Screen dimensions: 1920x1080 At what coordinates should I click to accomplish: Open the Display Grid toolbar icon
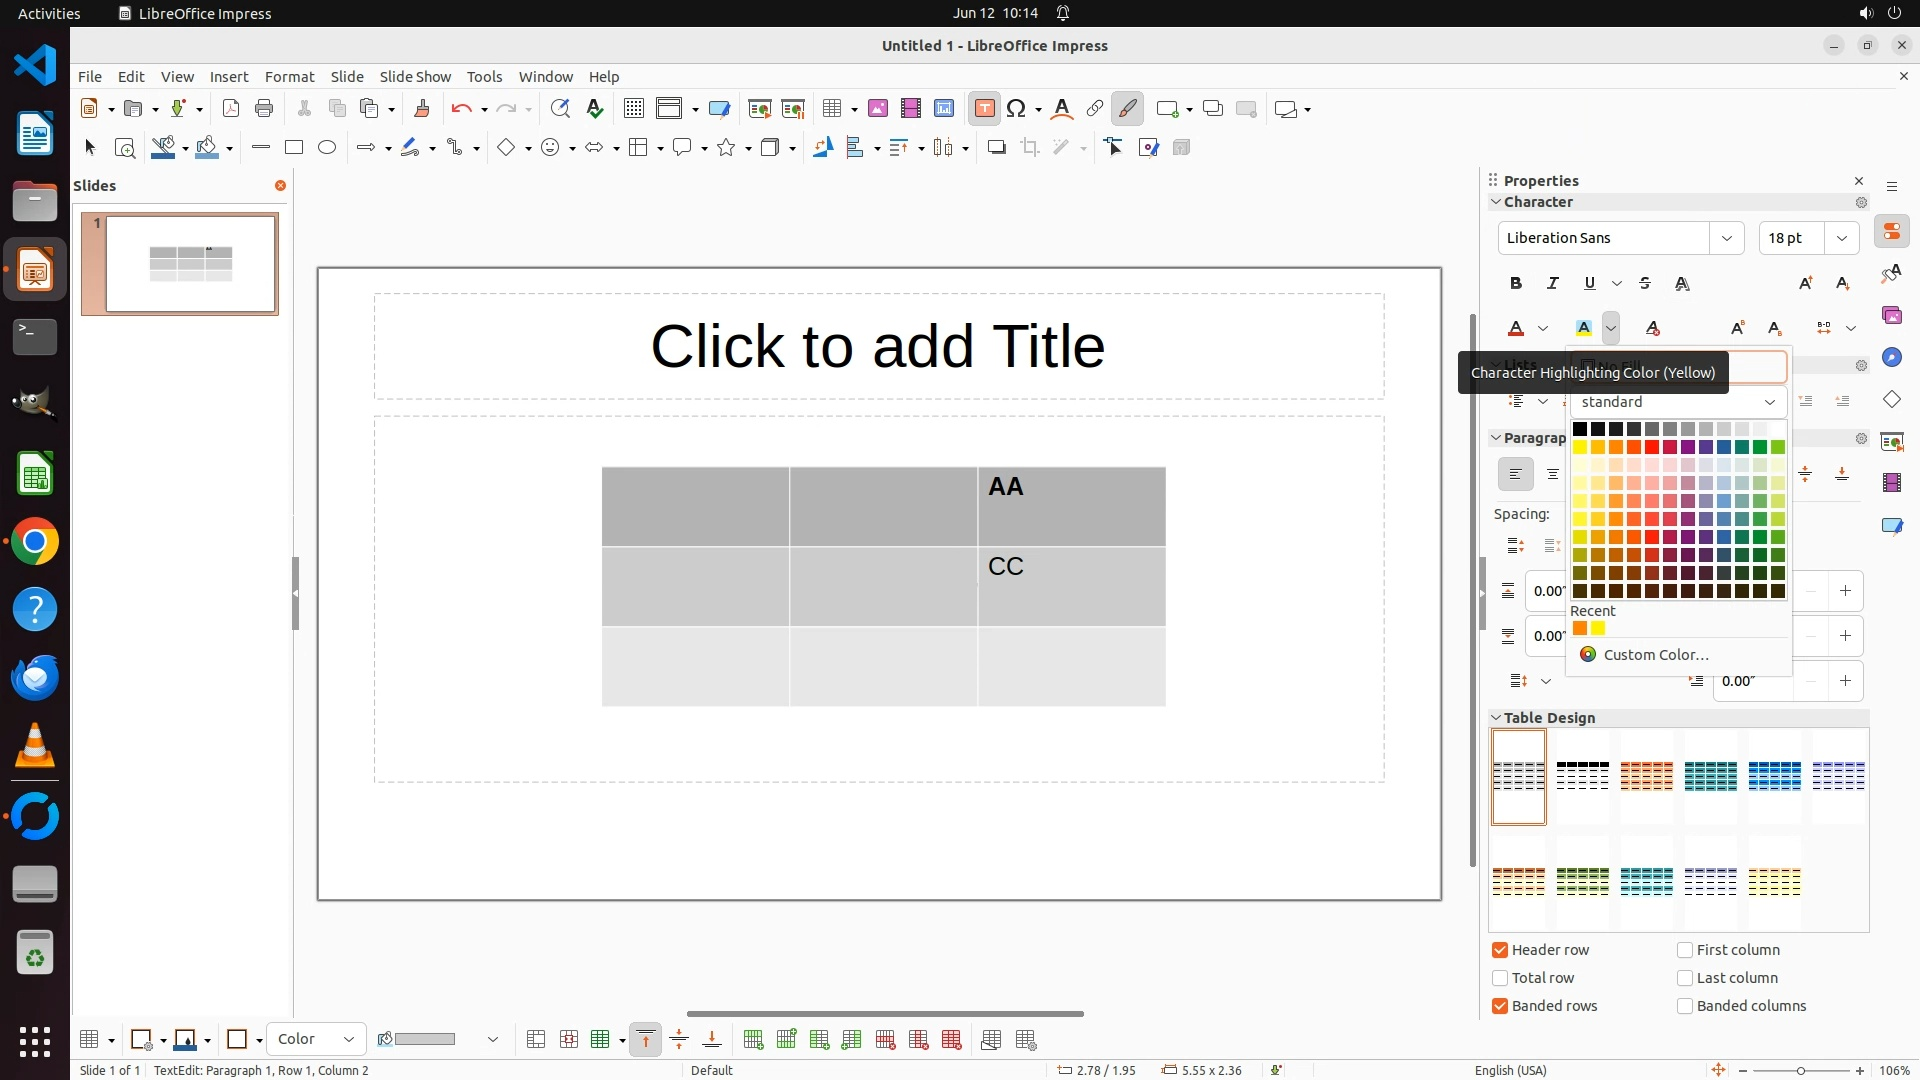click(x=633, y=109)
